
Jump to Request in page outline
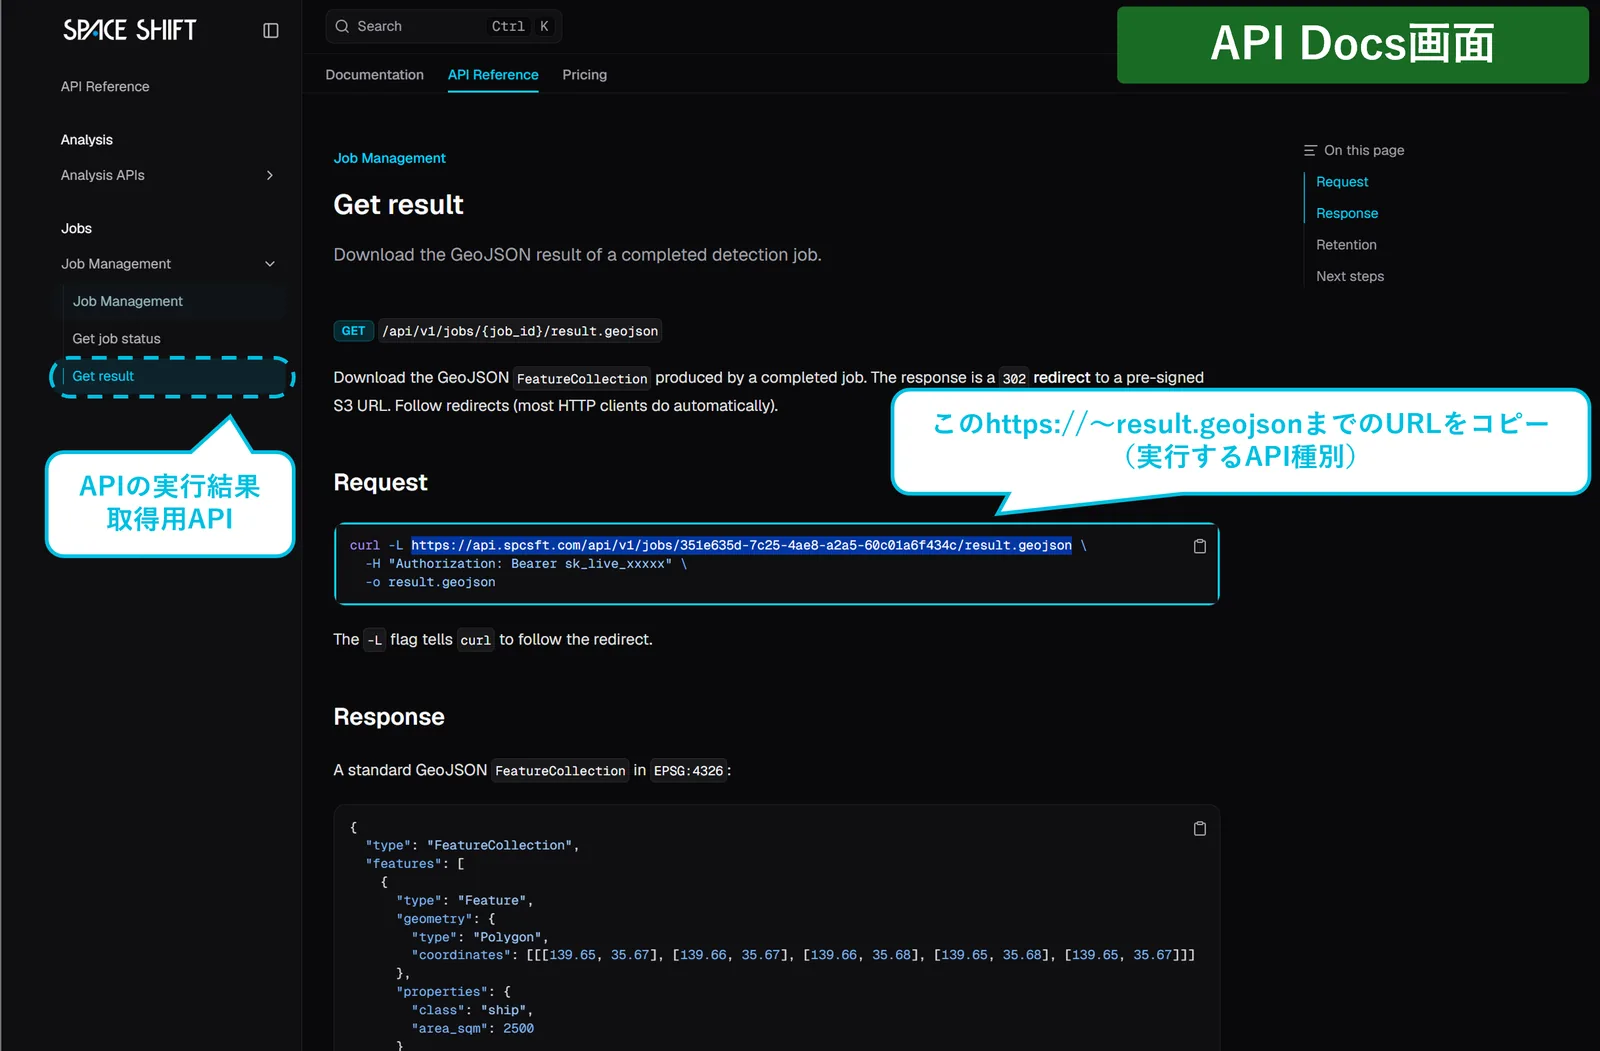[1342, 182]
